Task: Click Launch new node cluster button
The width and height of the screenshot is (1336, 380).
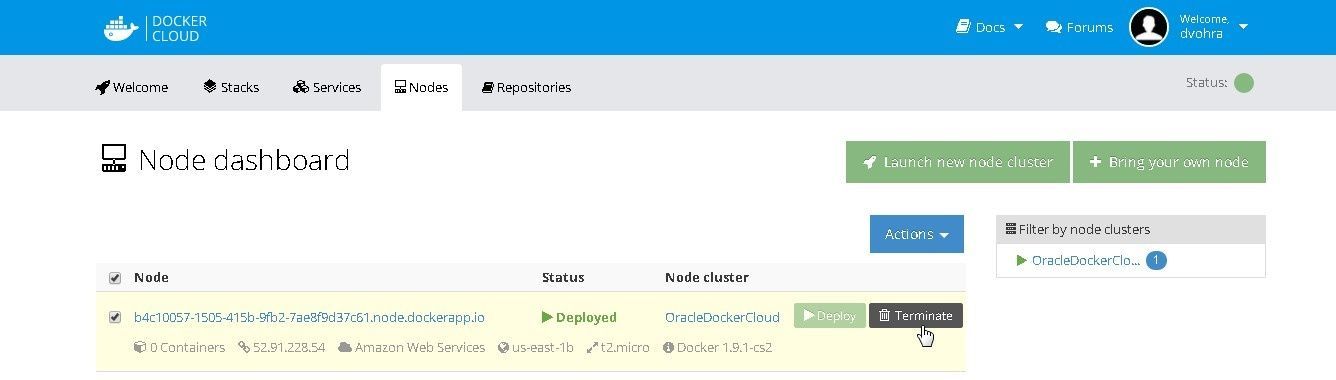Action: (x=958, y=162)
